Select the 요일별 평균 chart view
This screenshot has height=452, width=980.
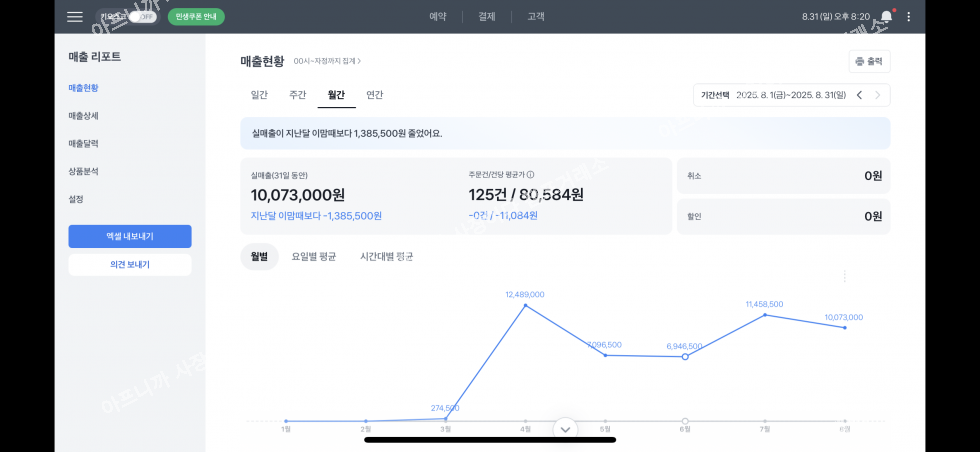[x=313, y=257]
